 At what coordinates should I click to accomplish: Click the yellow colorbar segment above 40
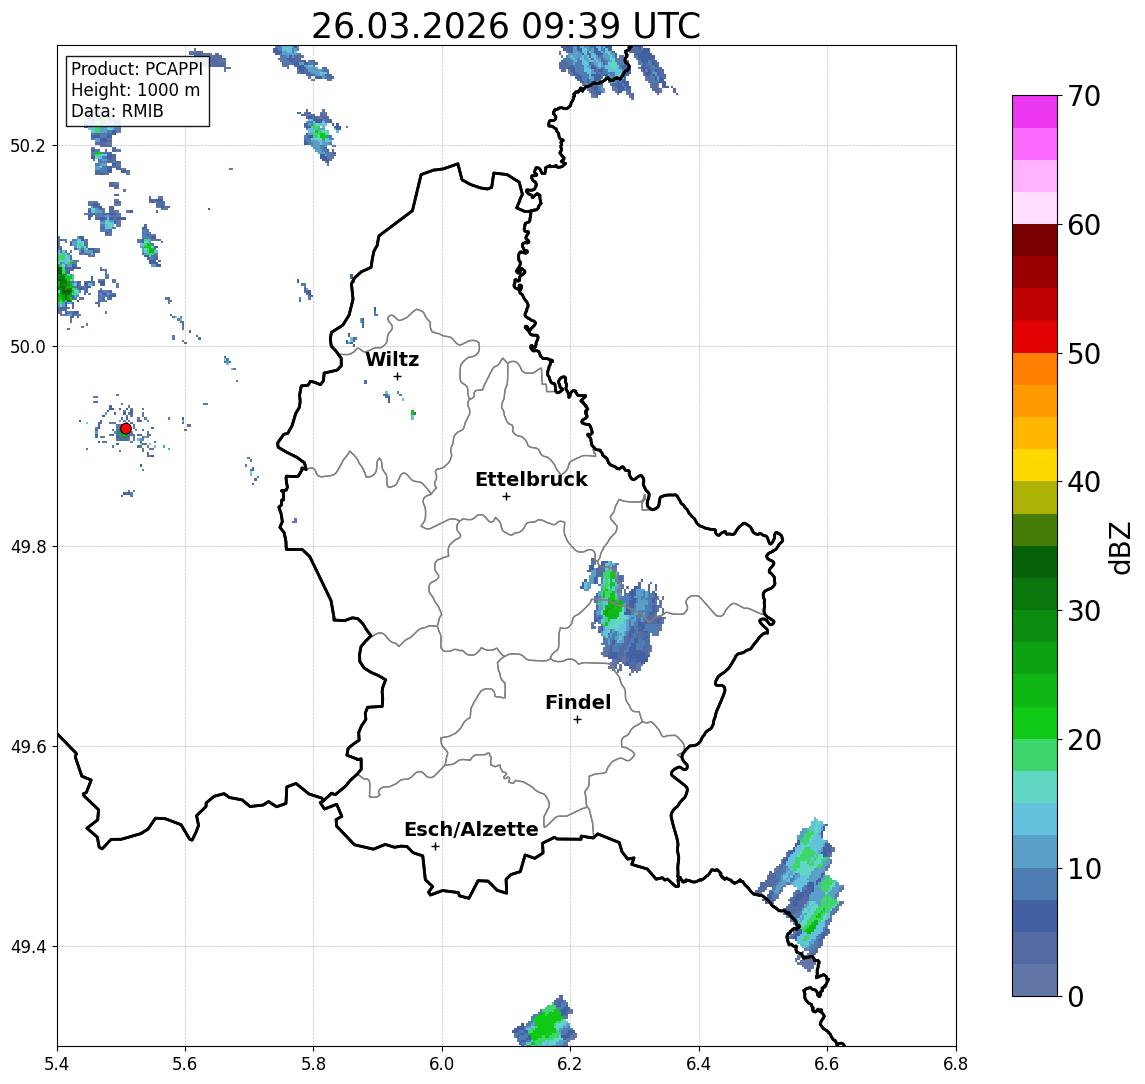click(x=1035, y=465)
